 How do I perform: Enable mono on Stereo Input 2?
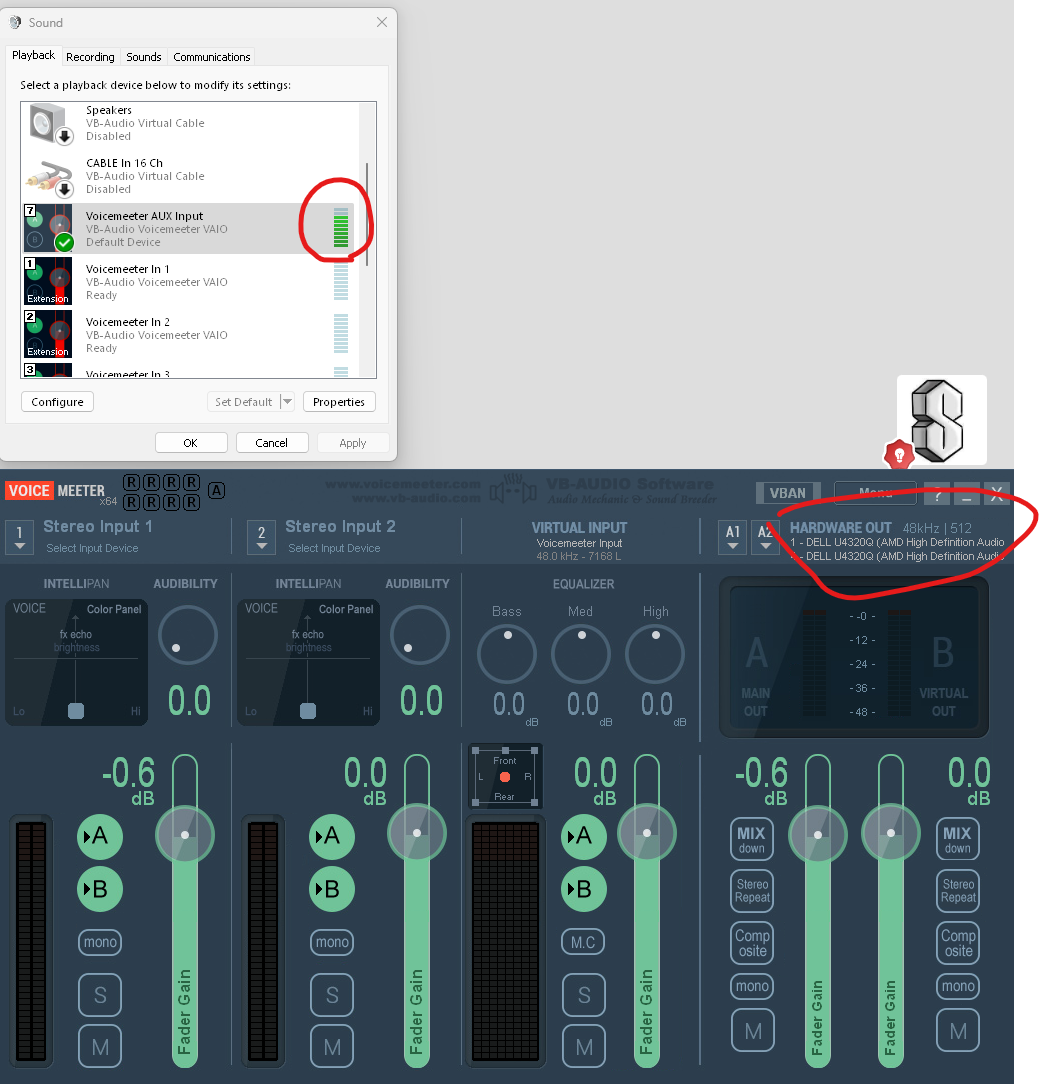pyautogui.click(x=332, y=942)
